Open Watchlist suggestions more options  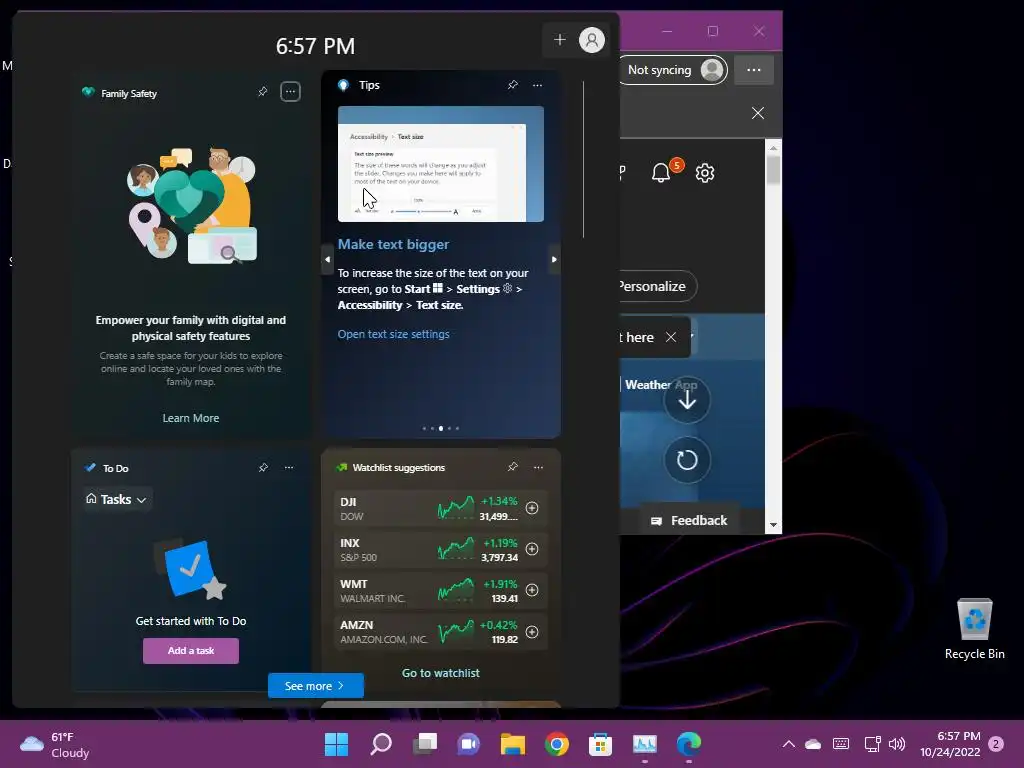coord(538,467)
